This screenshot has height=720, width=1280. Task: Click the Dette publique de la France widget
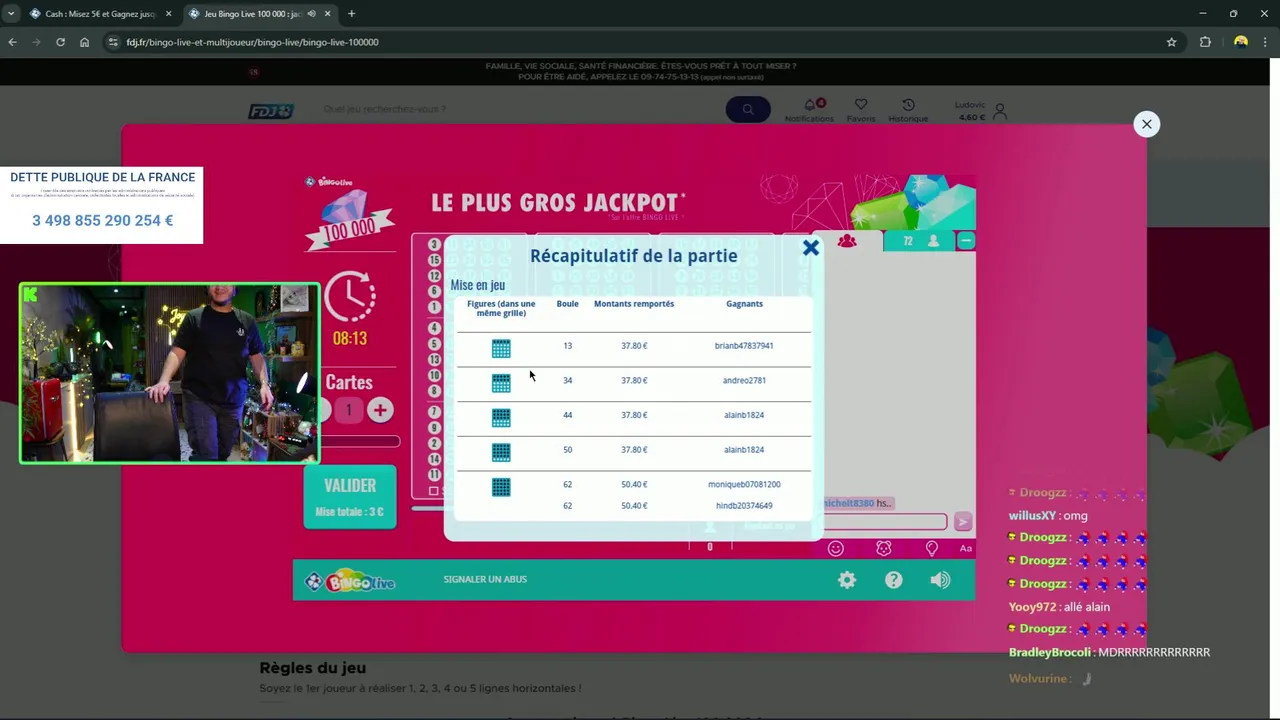(x=101, y=205)
